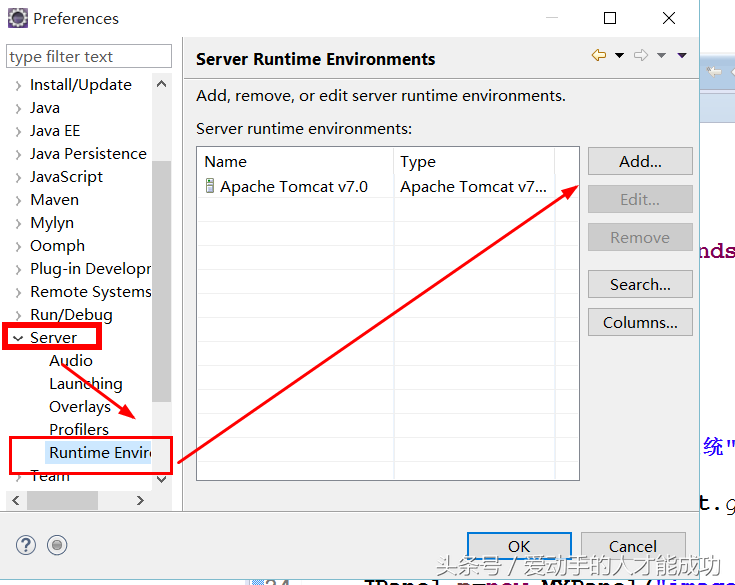The height and width of the screenshot is (585, 735).
Task: Dismiss dialog with Cancel button
Action: 633,546
